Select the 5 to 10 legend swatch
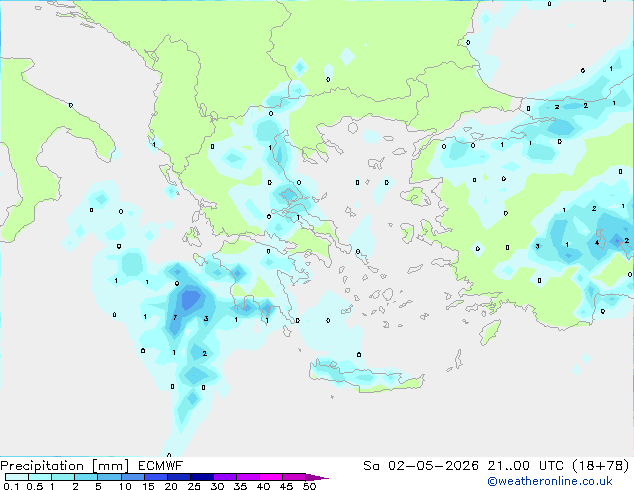This screenshot has height=490, width=634. [x=109, y=477]
